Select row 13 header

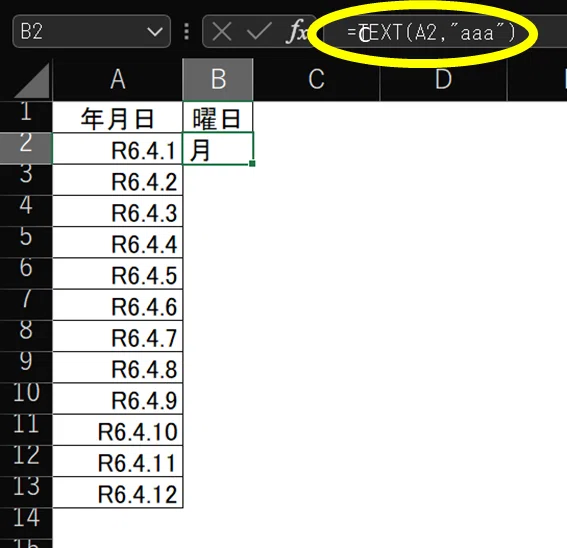[x=26, y=492]
